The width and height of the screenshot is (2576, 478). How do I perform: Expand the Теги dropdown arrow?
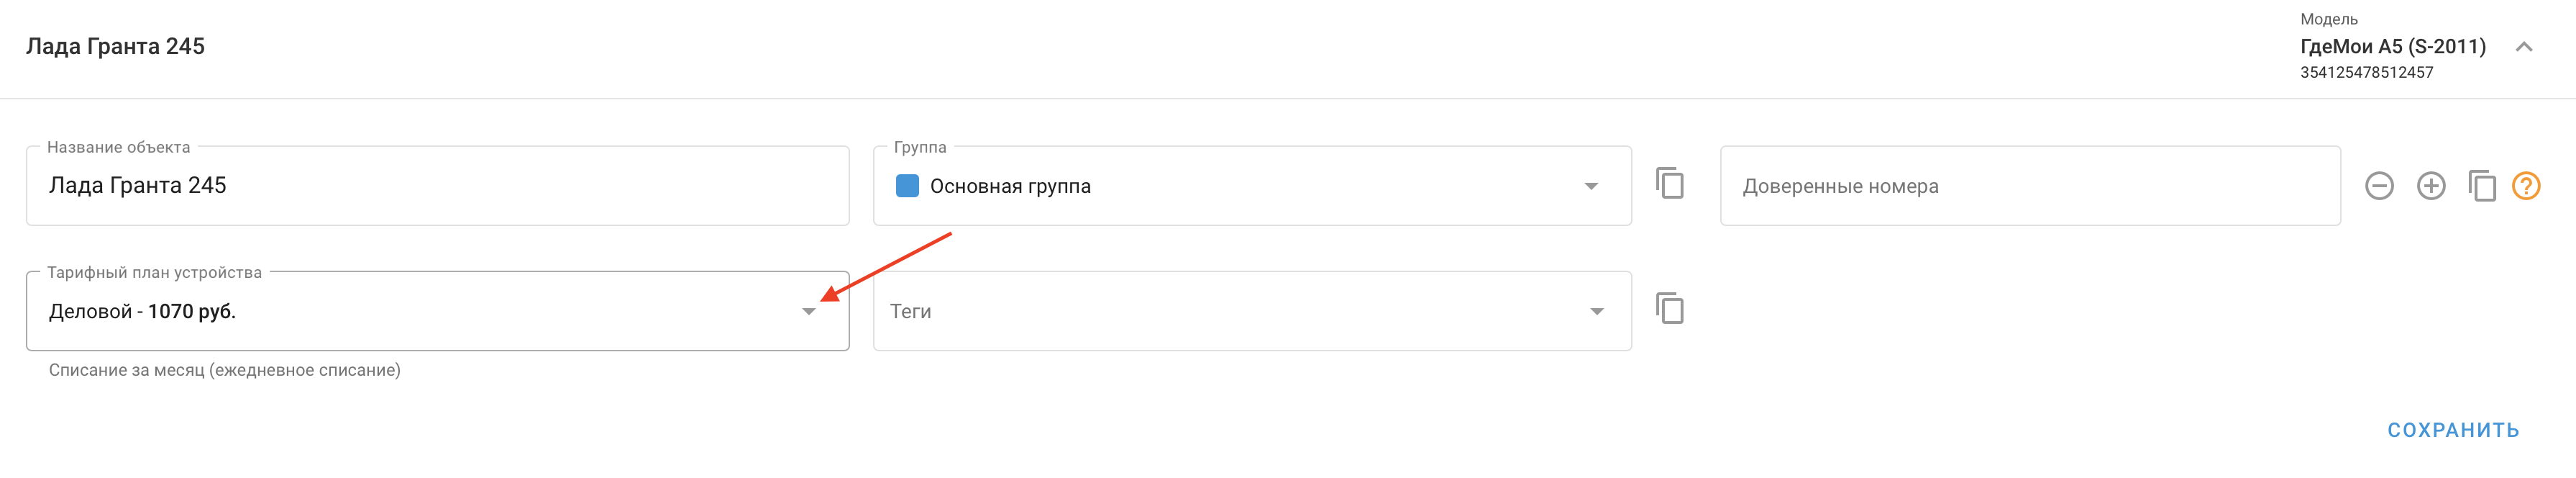click(x=1597, y=312)
